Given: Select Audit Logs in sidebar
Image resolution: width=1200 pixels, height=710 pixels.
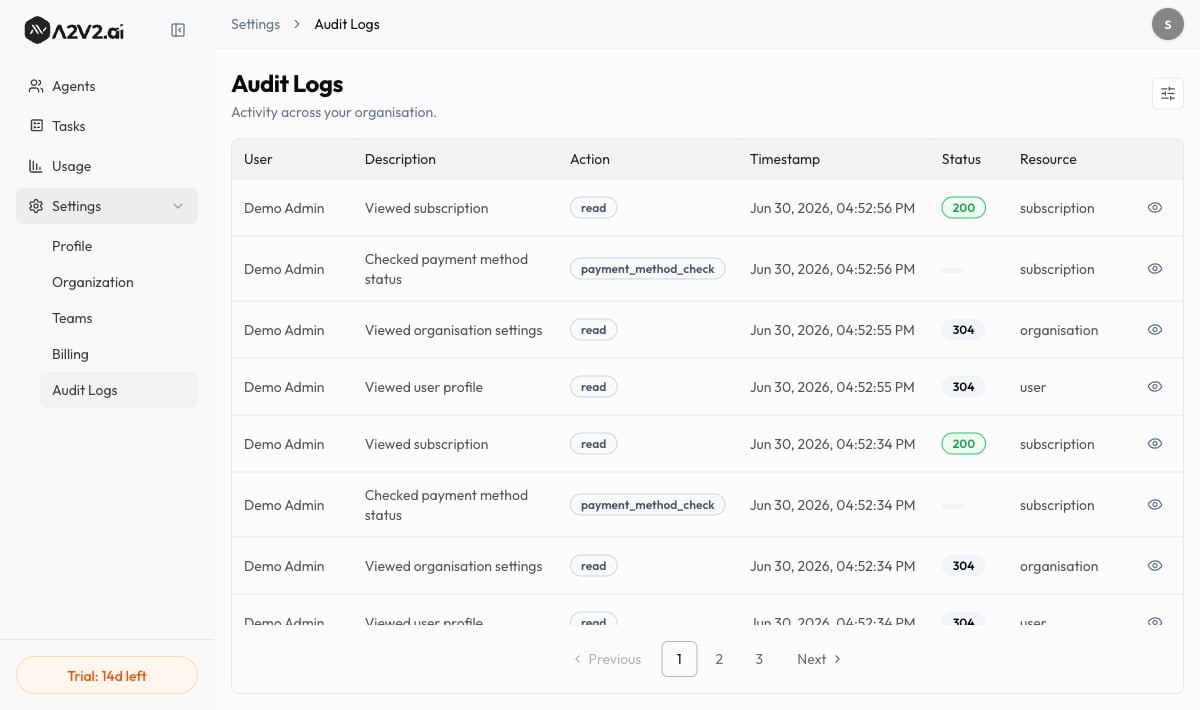Looking at the screenshot, I should click(119, 390).
